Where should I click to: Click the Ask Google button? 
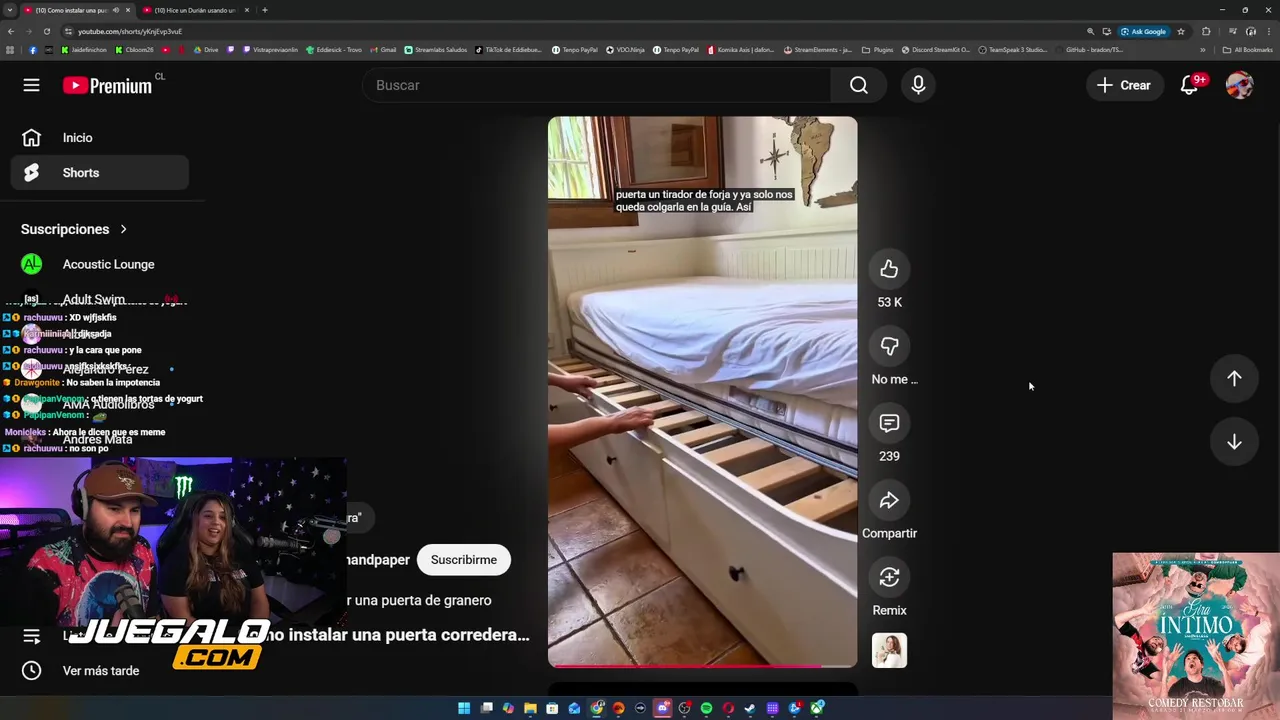coord(1144,31)
